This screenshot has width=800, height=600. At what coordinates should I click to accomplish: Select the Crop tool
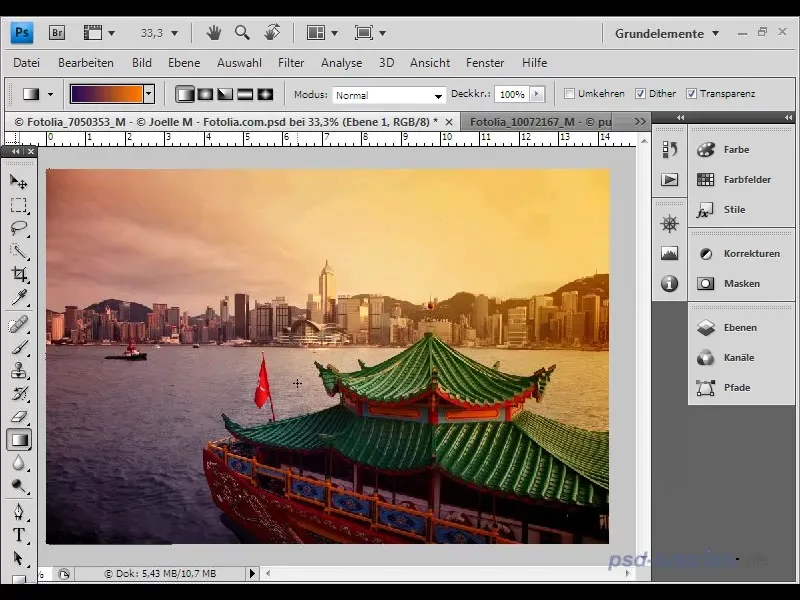[19, 274]
